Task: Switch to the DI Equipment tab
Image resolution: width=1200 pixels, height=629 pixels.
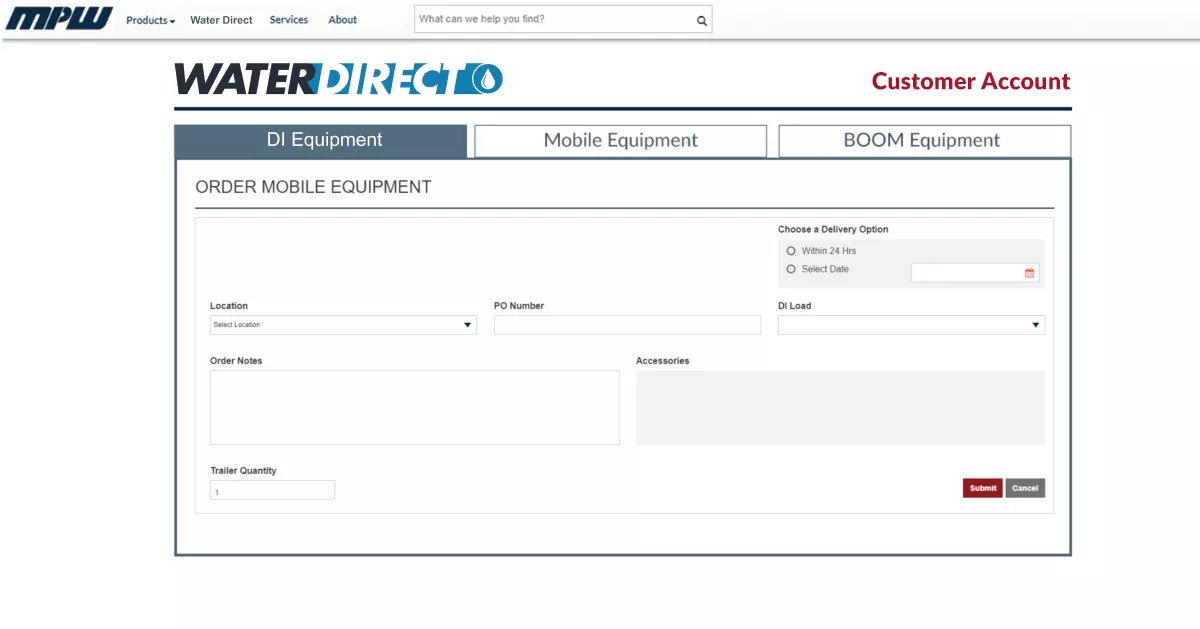Action: pyautogui.click(x=323, y=140)
